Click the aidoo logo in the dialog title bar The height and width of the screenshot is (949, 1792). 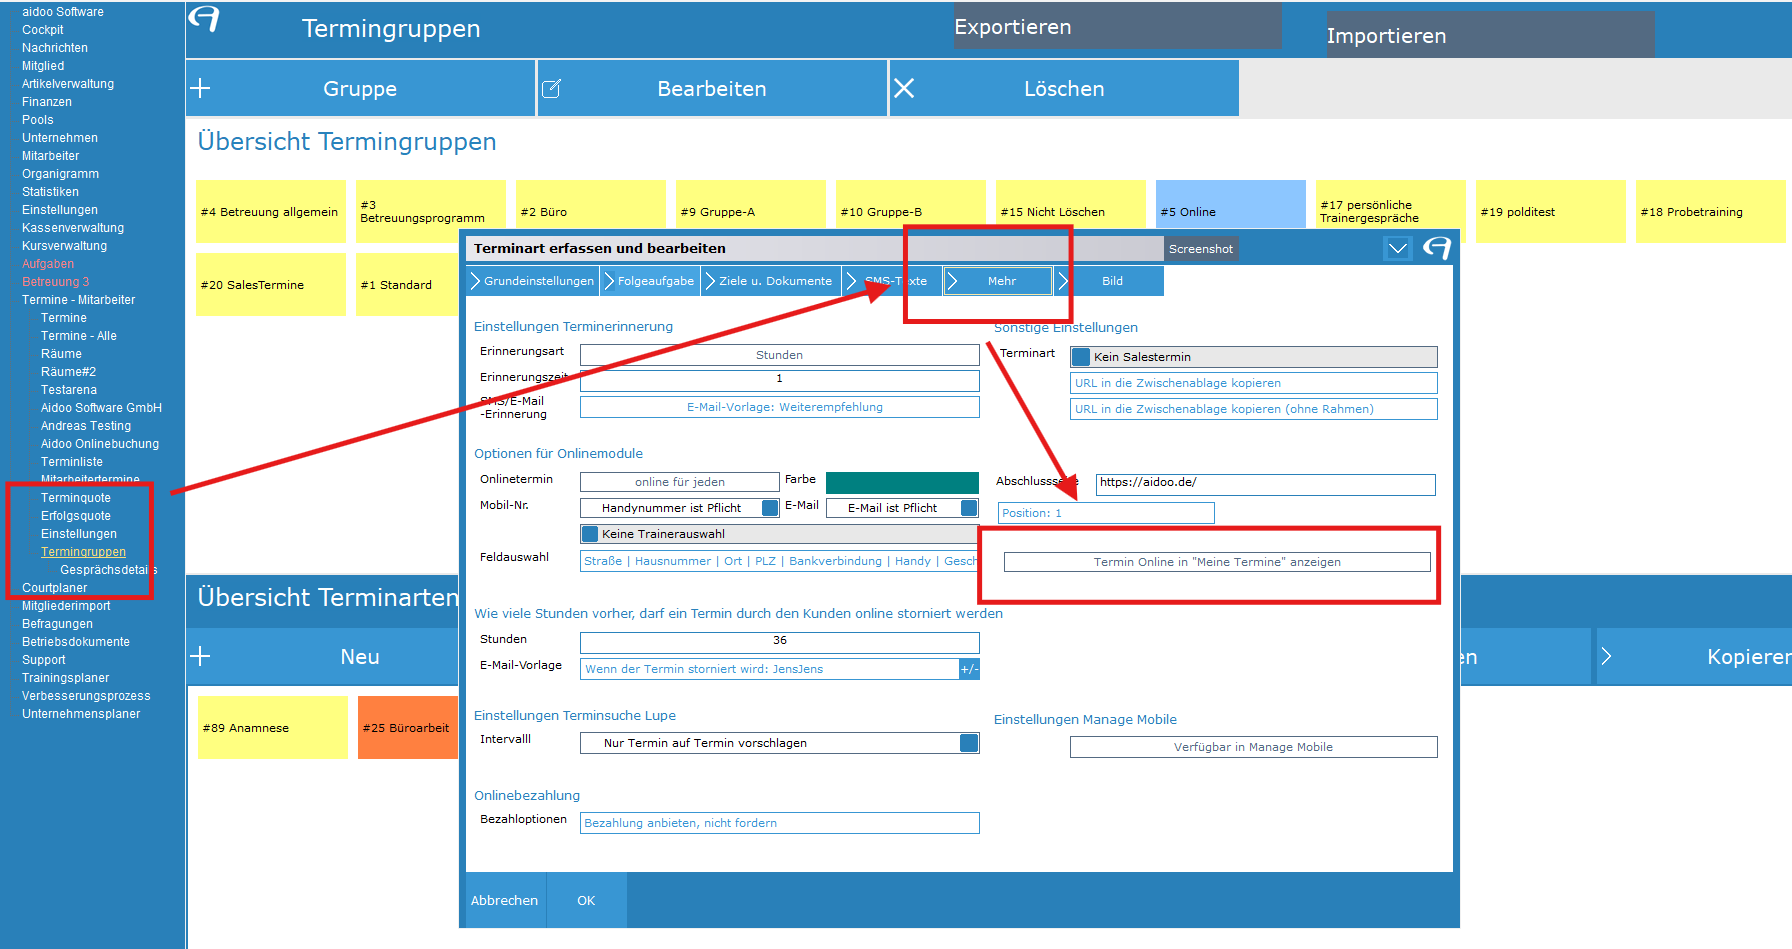(1437, 248)
